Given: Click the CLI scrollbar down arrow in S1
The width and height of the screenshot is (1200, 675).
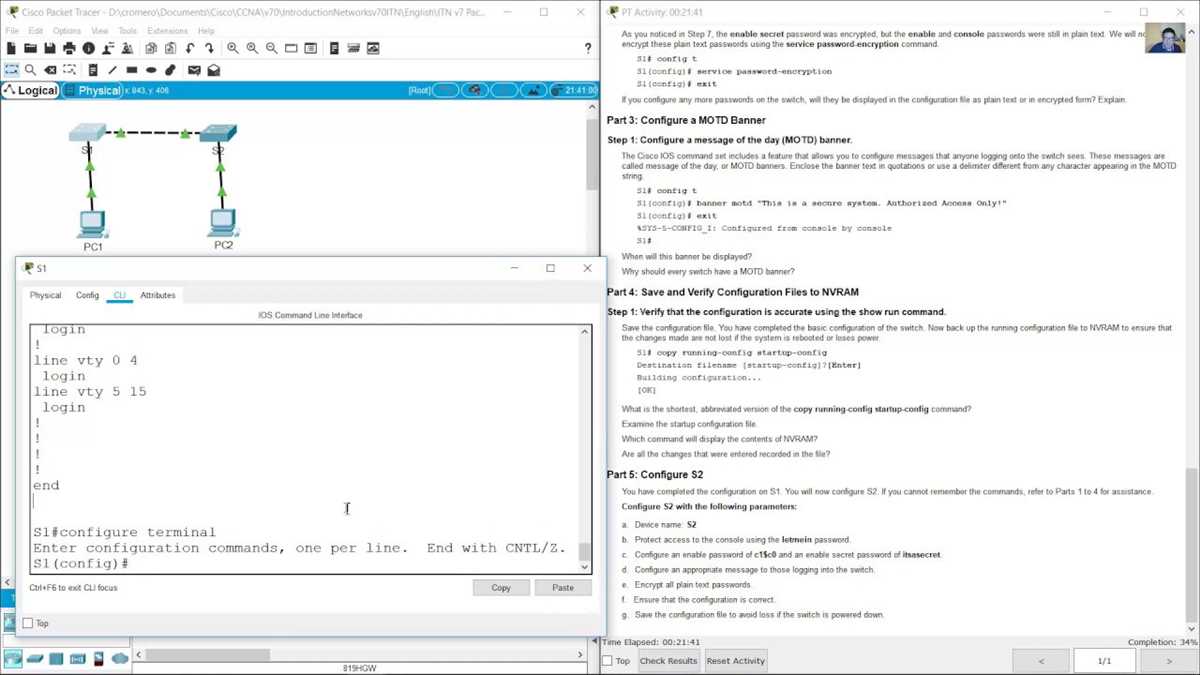Looking at the screenshot, I should point(585,567).
